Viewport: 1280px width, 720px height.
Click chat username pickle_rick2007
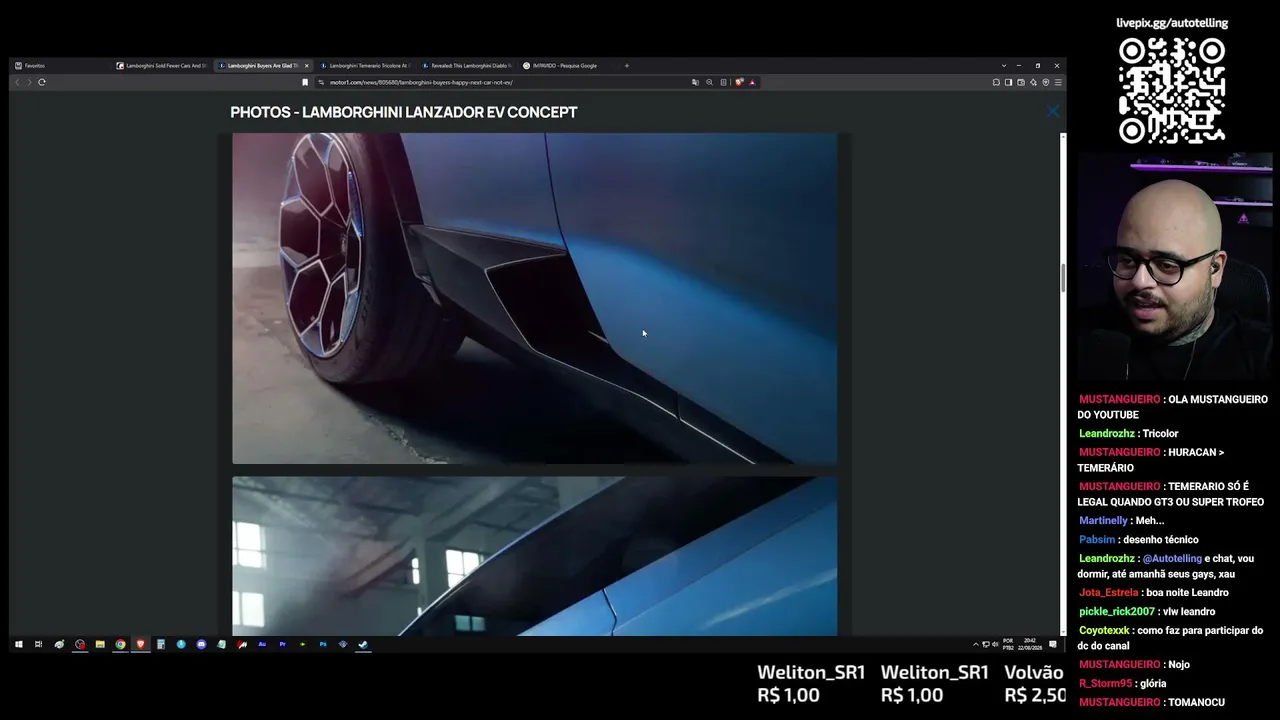pyautogui.click(x=1117, y=612)
